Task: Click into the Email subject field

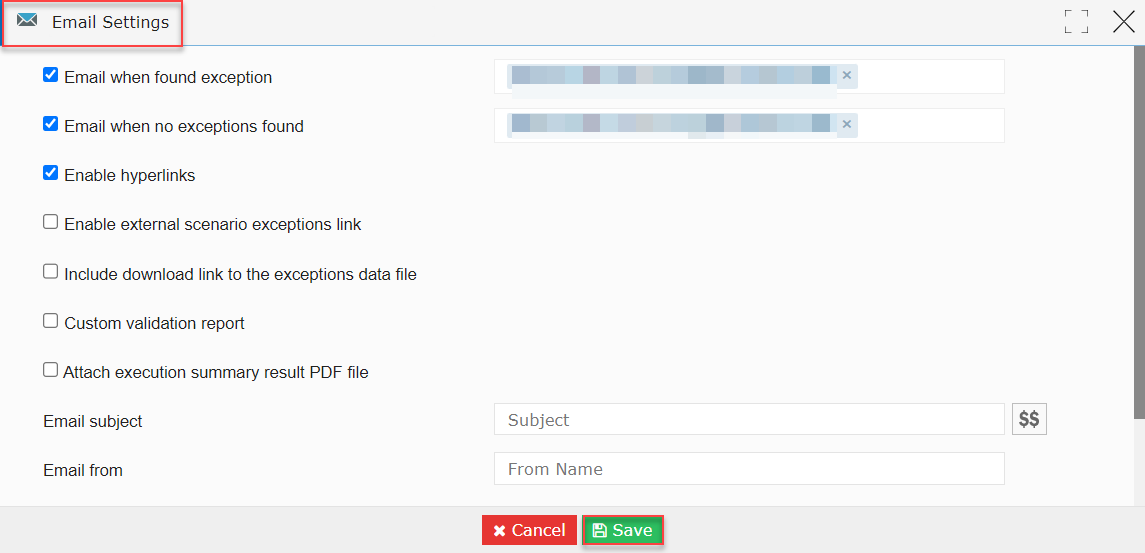Action: click(x=749, y=419)
